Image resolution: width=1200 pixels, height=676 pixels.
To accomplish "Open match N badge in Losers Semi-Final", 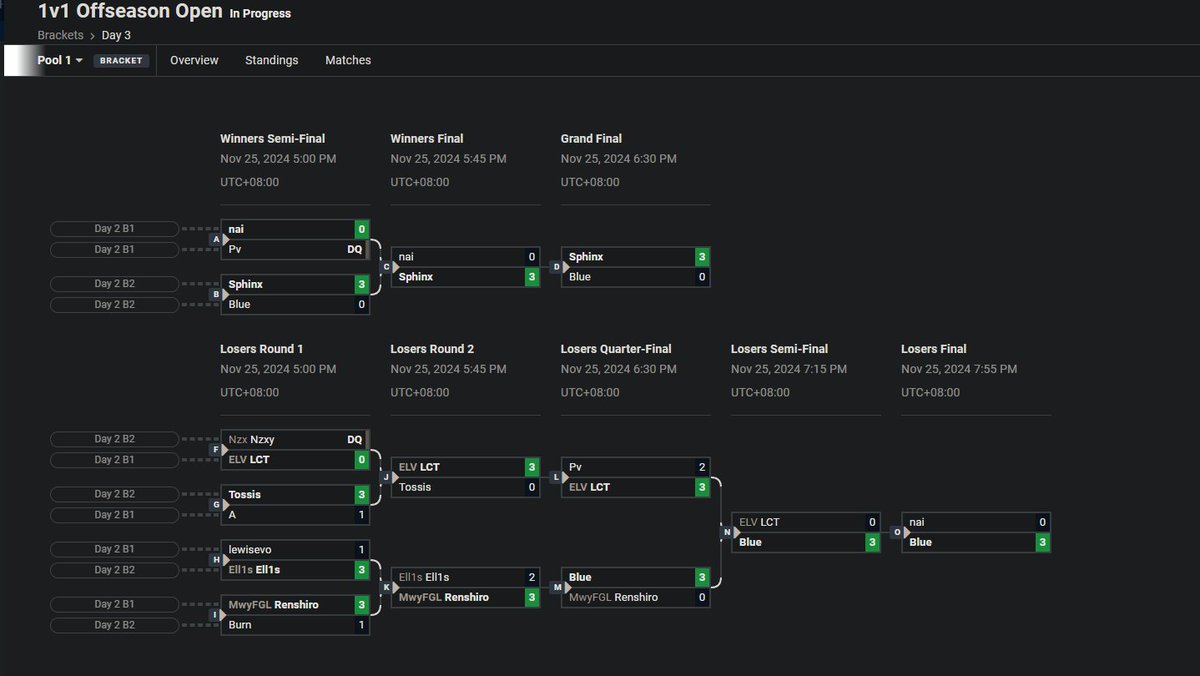I will click(726, 532).
